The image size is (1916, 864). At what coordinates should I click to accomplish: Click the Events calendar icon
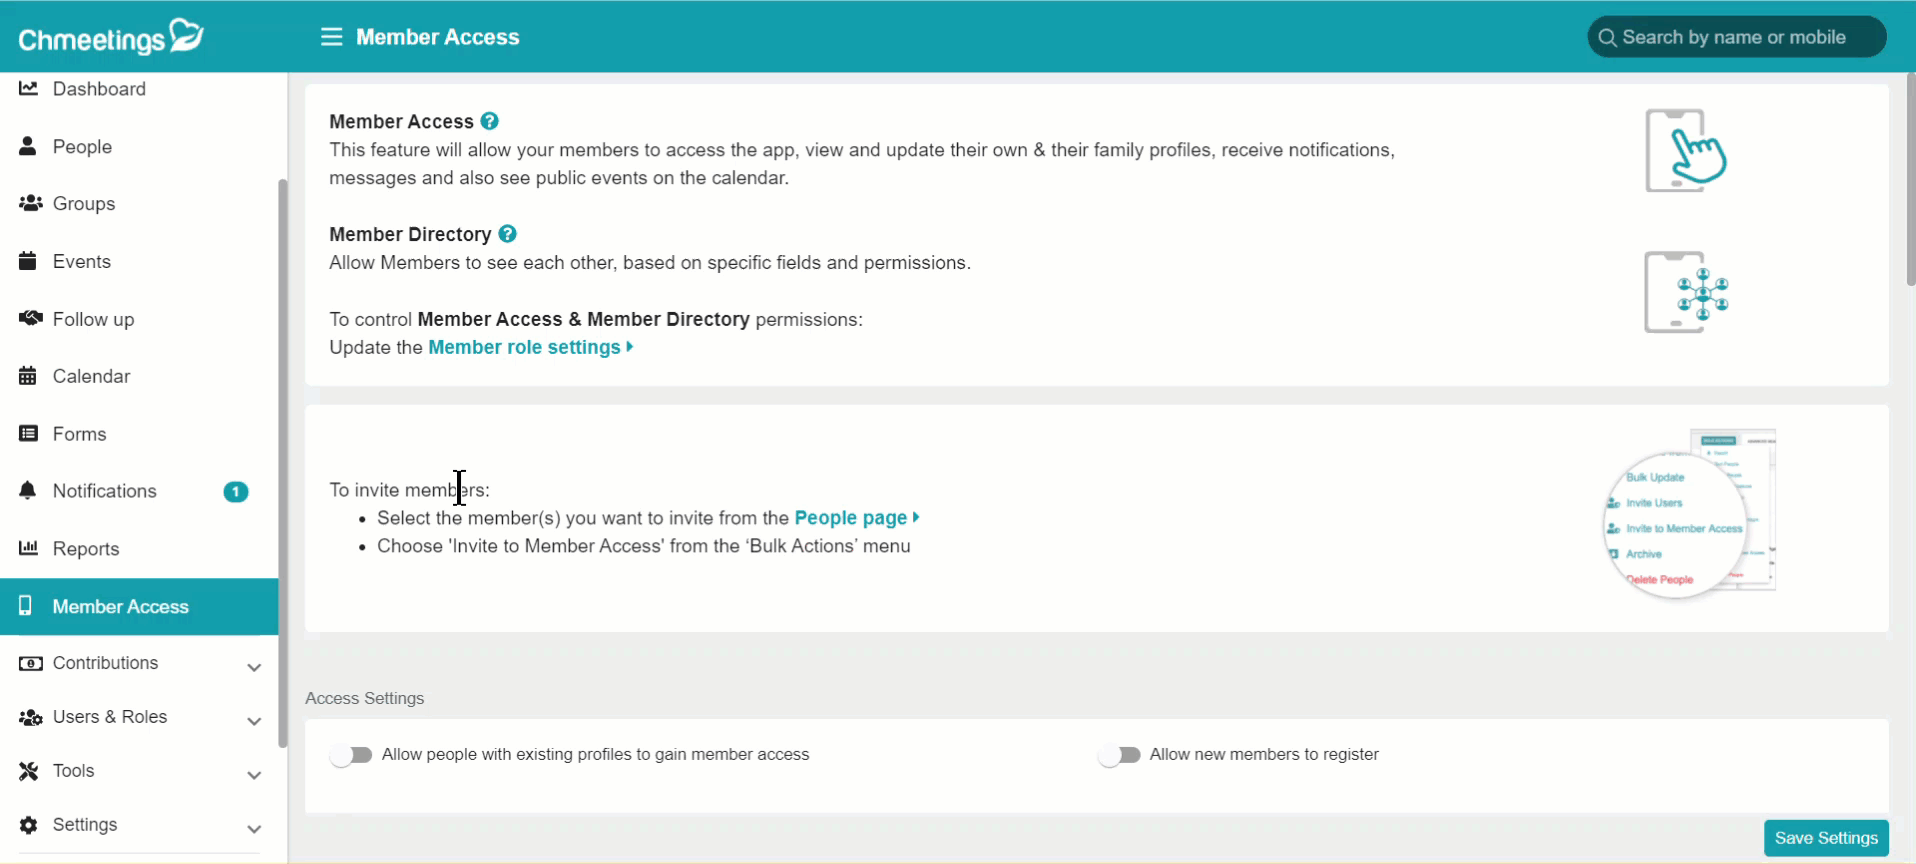[x=28, y=261]
